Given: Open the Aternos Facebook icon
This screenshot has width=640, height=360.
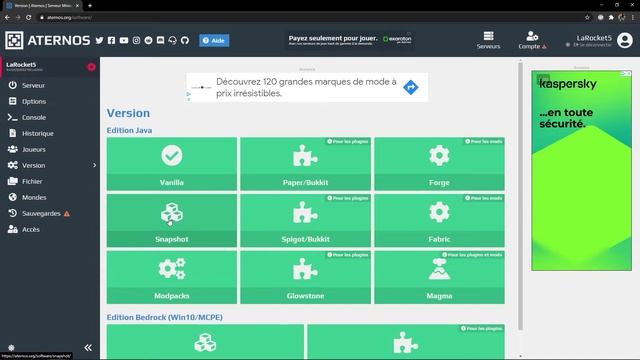Looking at the screenshot, I should click(111, 40).
